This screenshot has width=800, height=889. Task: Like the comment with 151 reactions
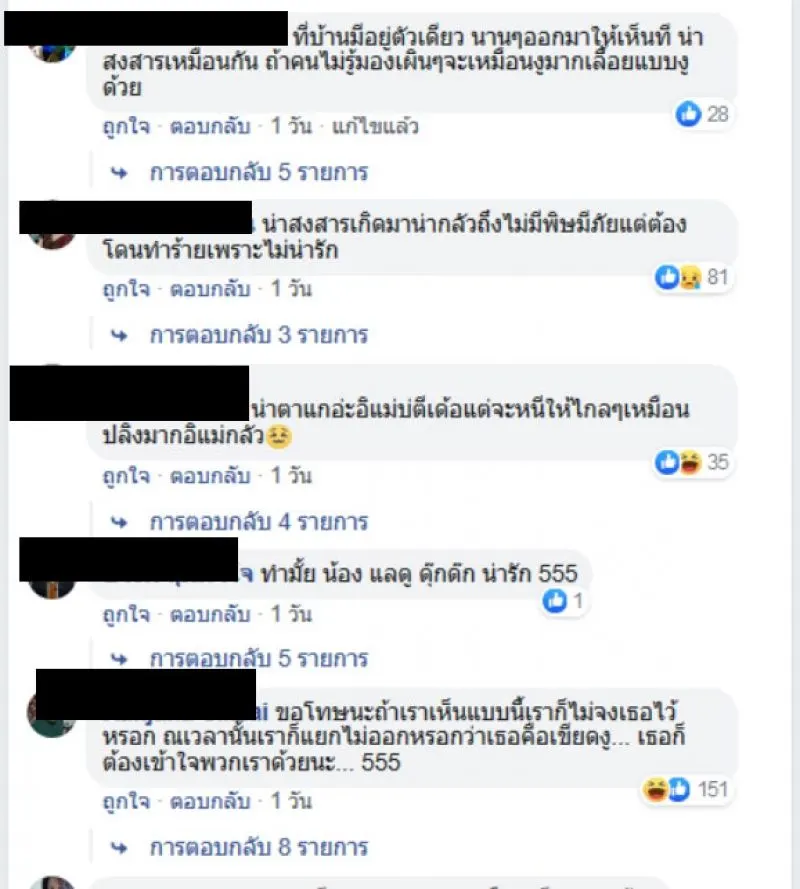pyautogui.click(x=126, y=802)
